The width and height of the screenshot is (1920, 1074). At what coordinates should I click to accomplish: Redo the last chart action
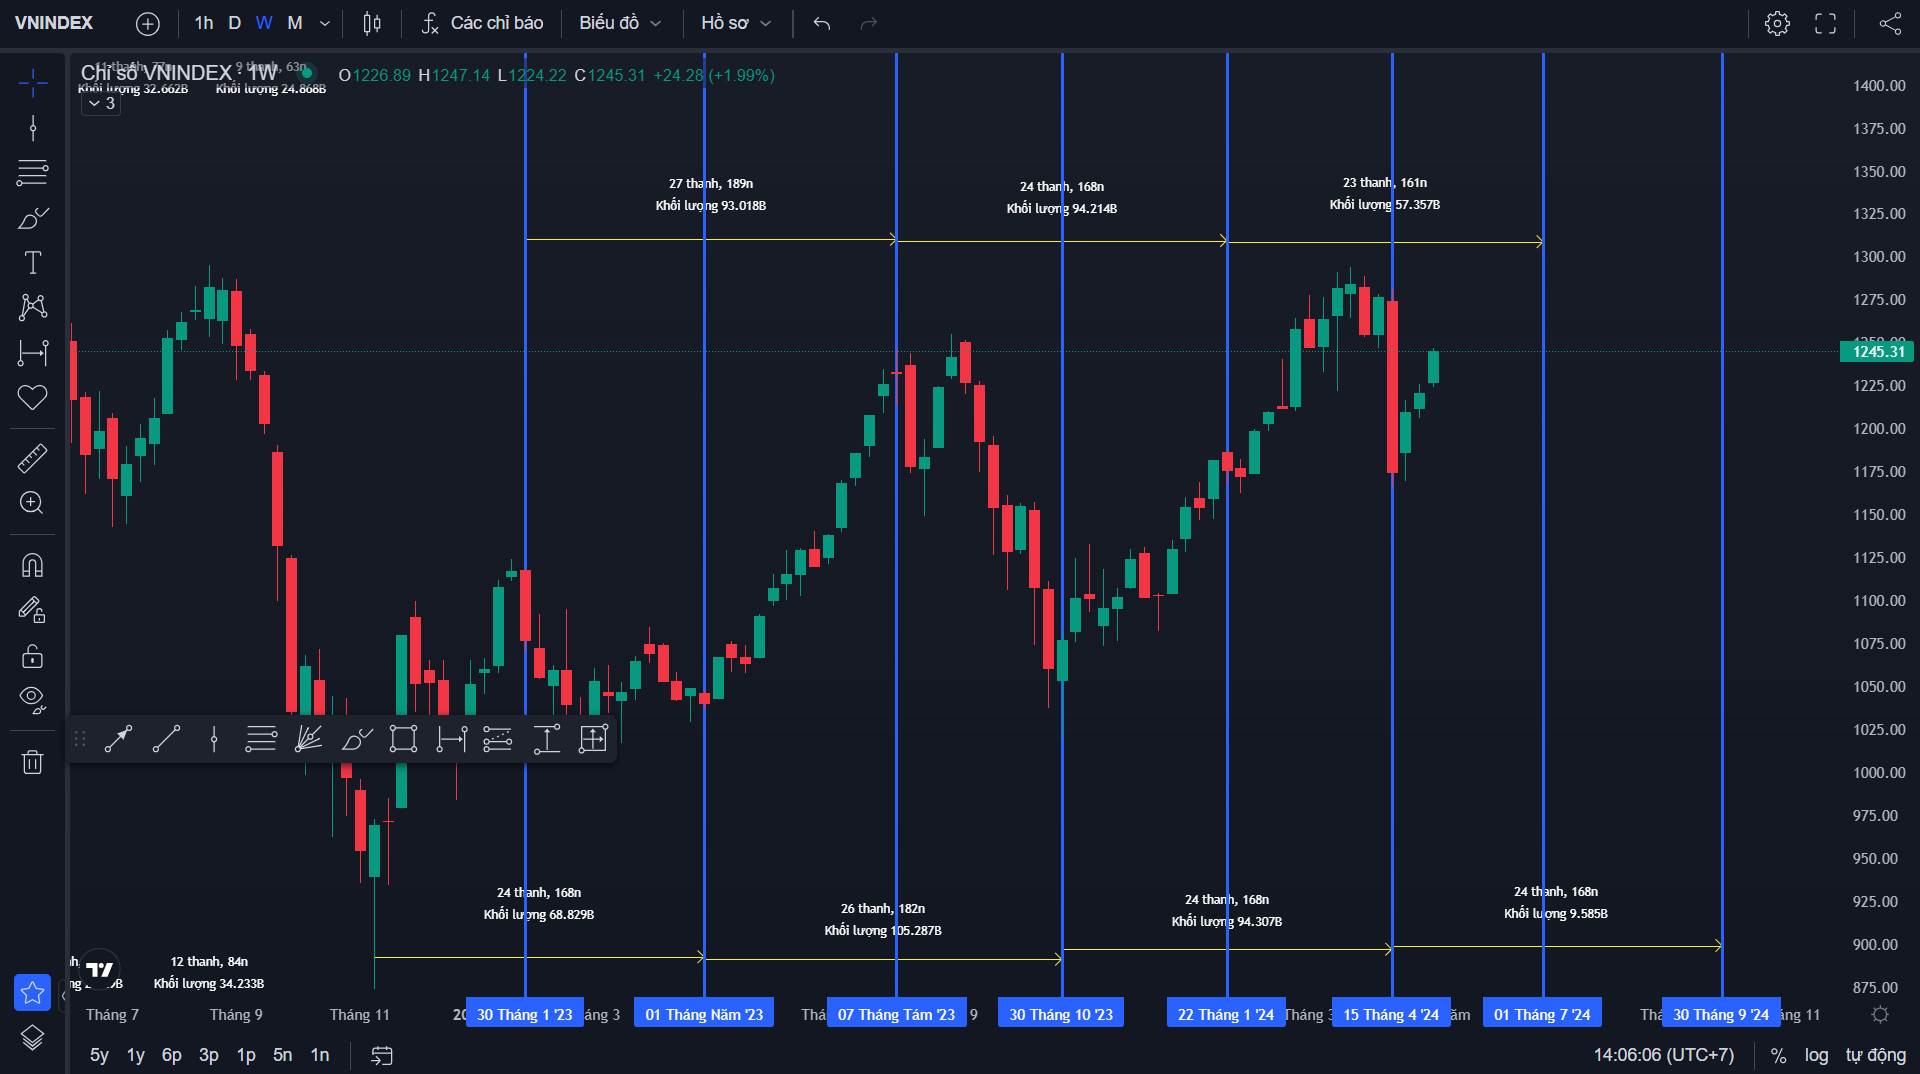(x=869, y=23)
